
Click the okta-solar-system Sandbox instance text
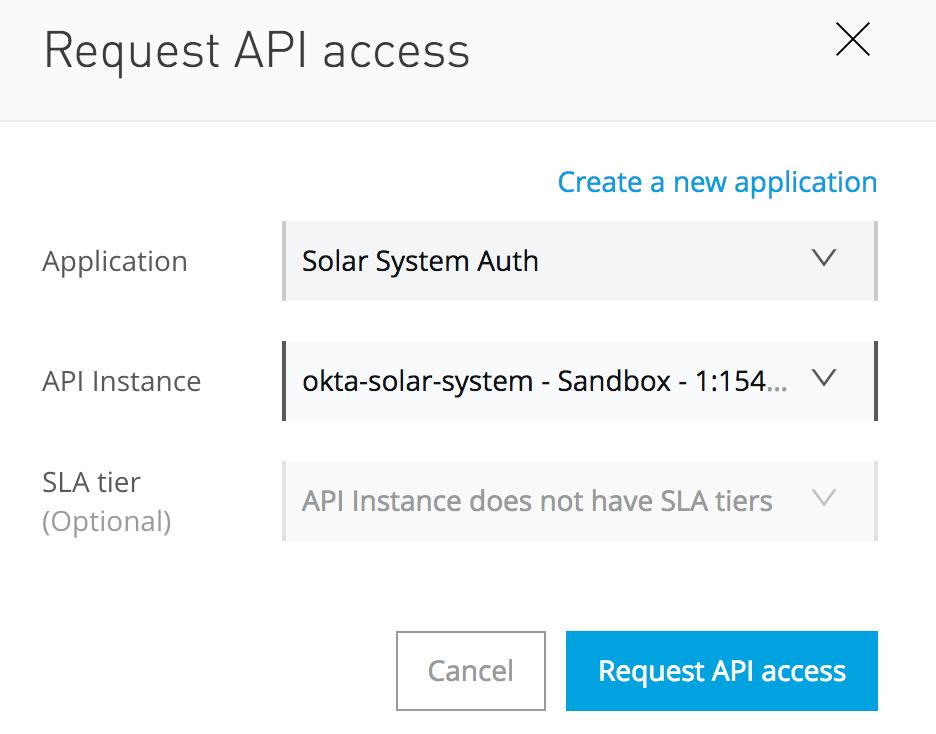click(x=543, y=381)
